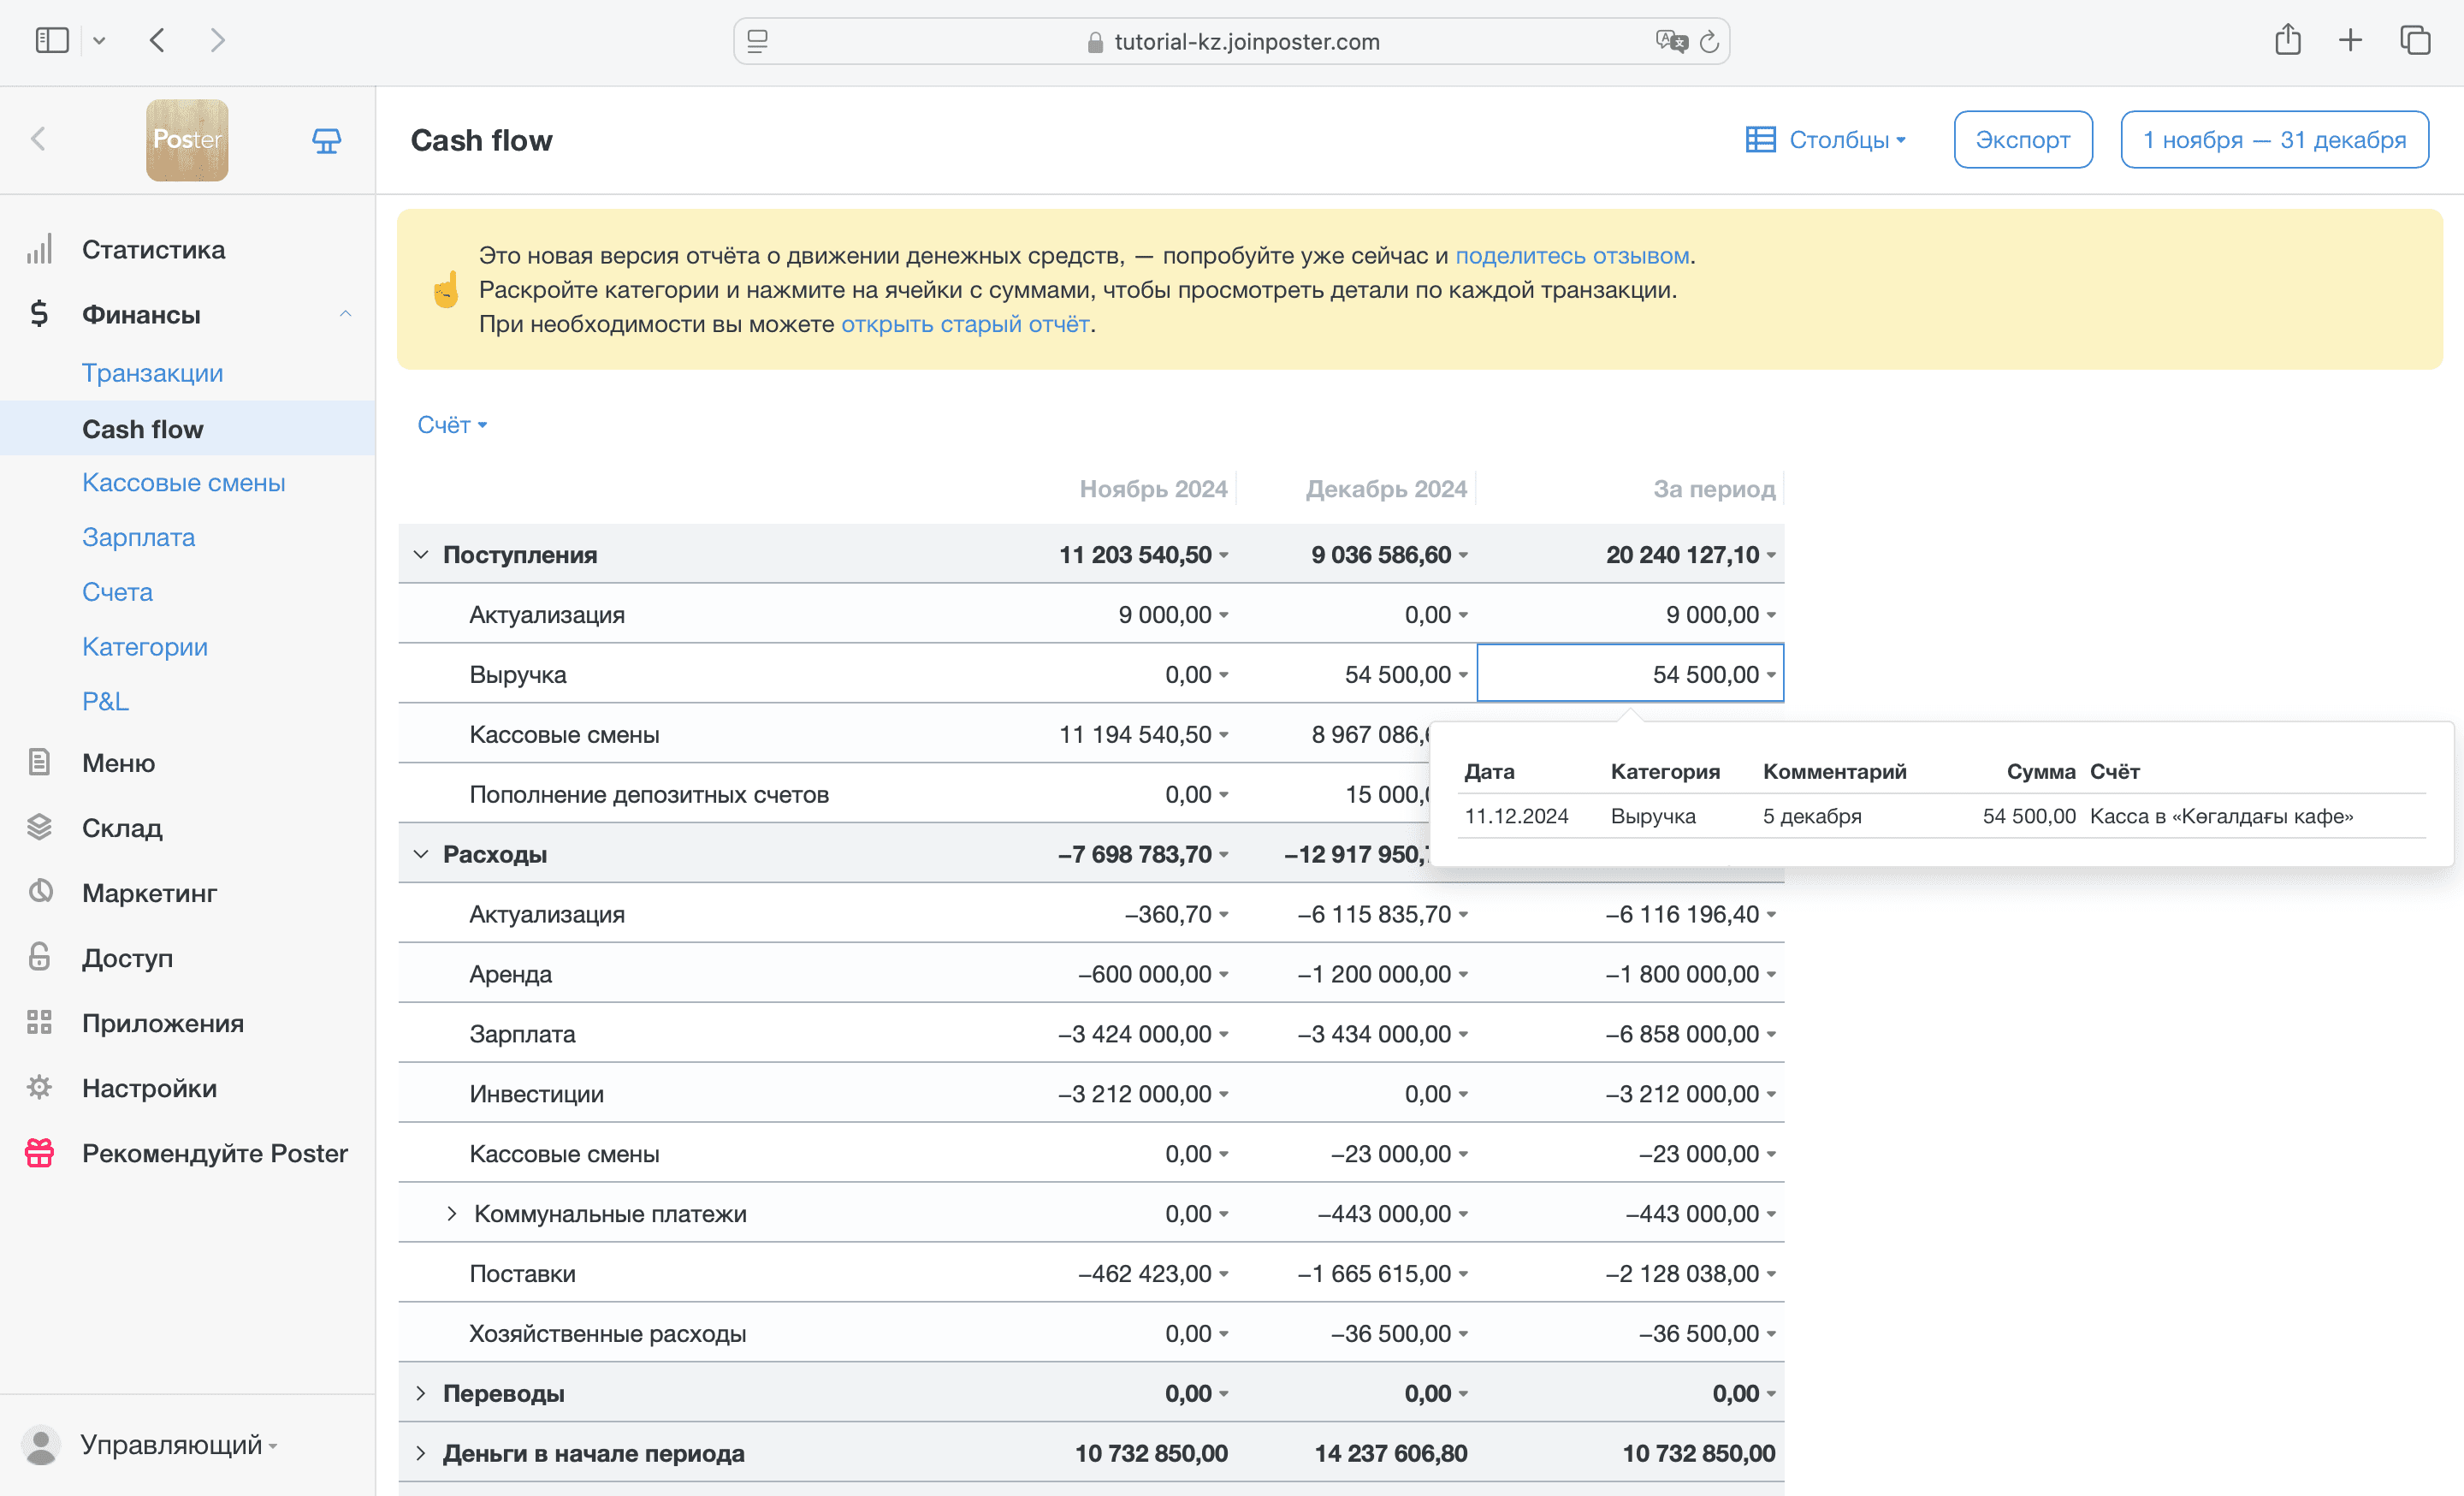This screenshot has width=2464, height=1496.
Task: Open the Категории sidebar link
Action: coord(145,647)
